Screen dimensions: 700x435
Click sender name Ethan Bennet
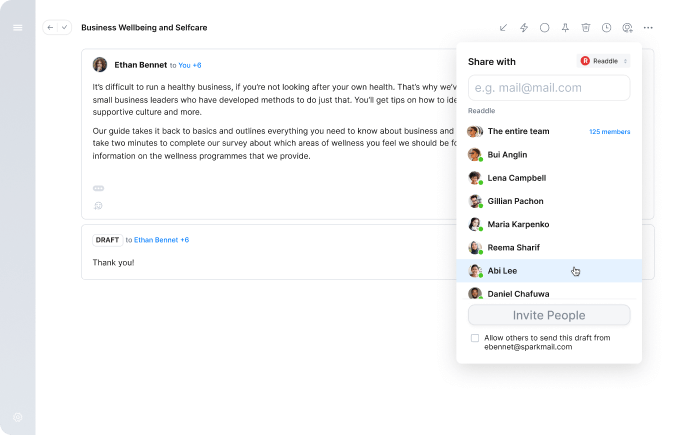(x=141, y=65)
